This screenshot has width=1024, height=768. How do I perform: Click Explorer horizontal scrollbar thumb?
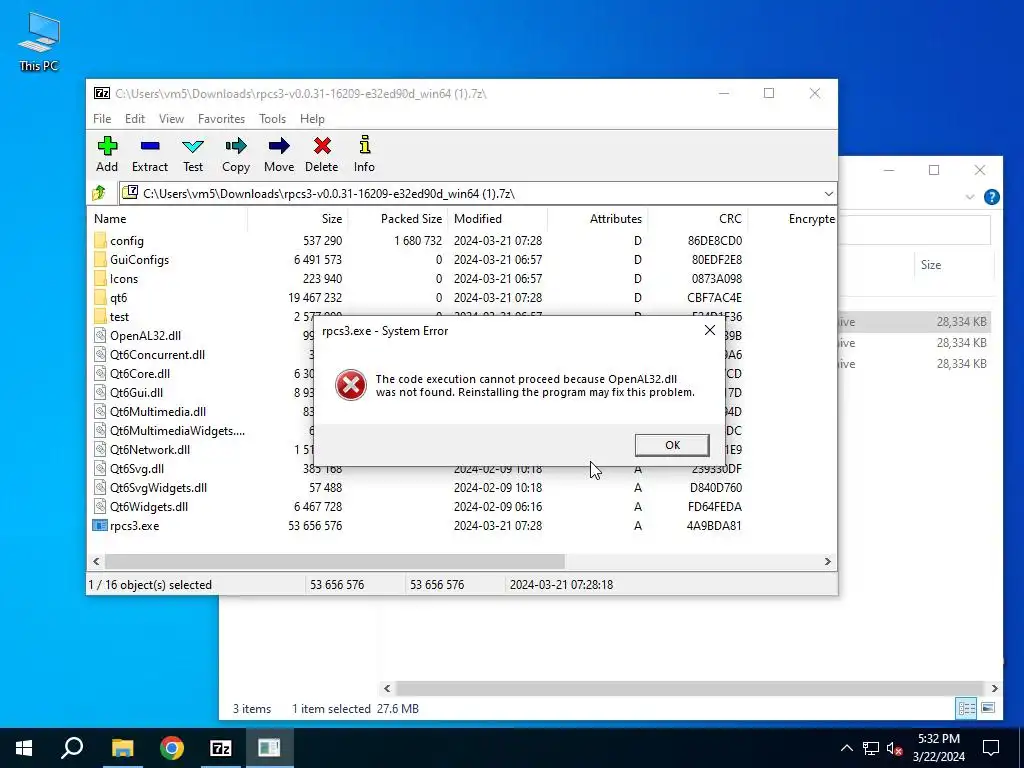pyautogui.click(x=689, y=688)
